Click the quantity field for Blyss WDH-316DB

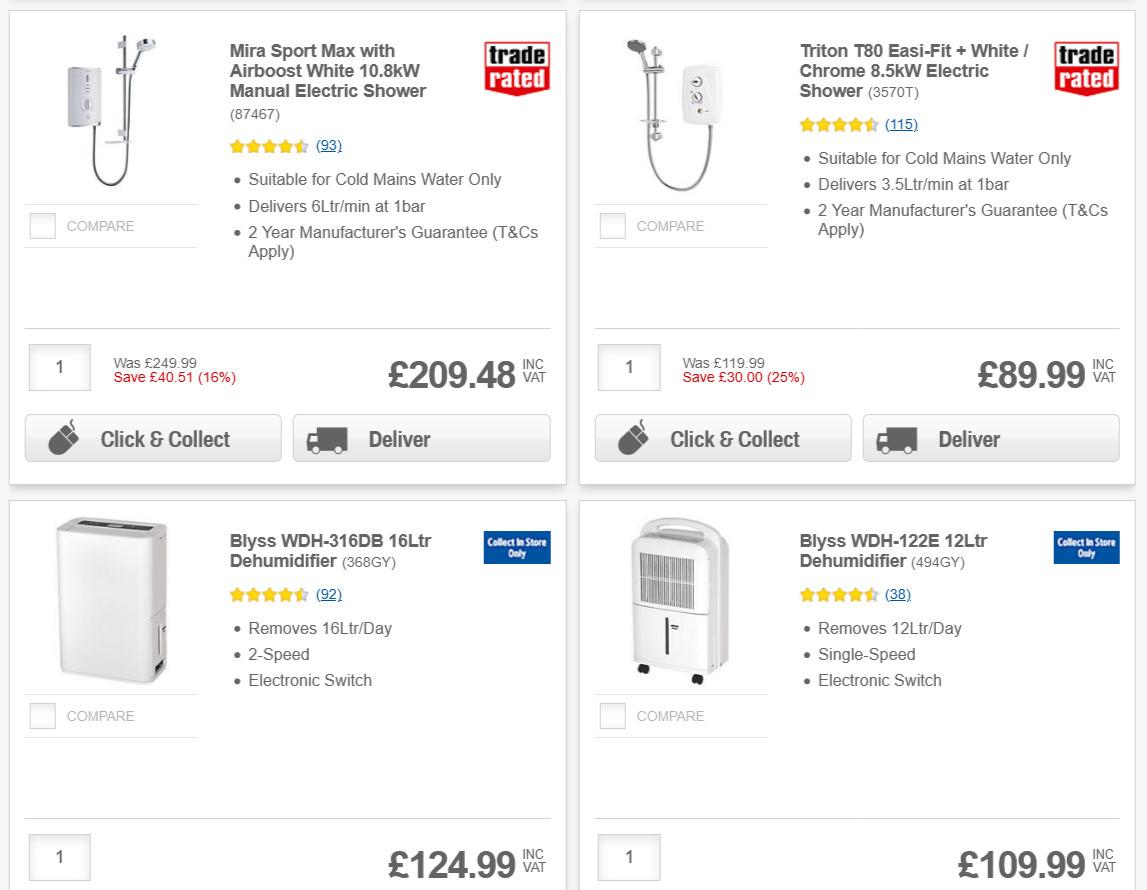59,857
